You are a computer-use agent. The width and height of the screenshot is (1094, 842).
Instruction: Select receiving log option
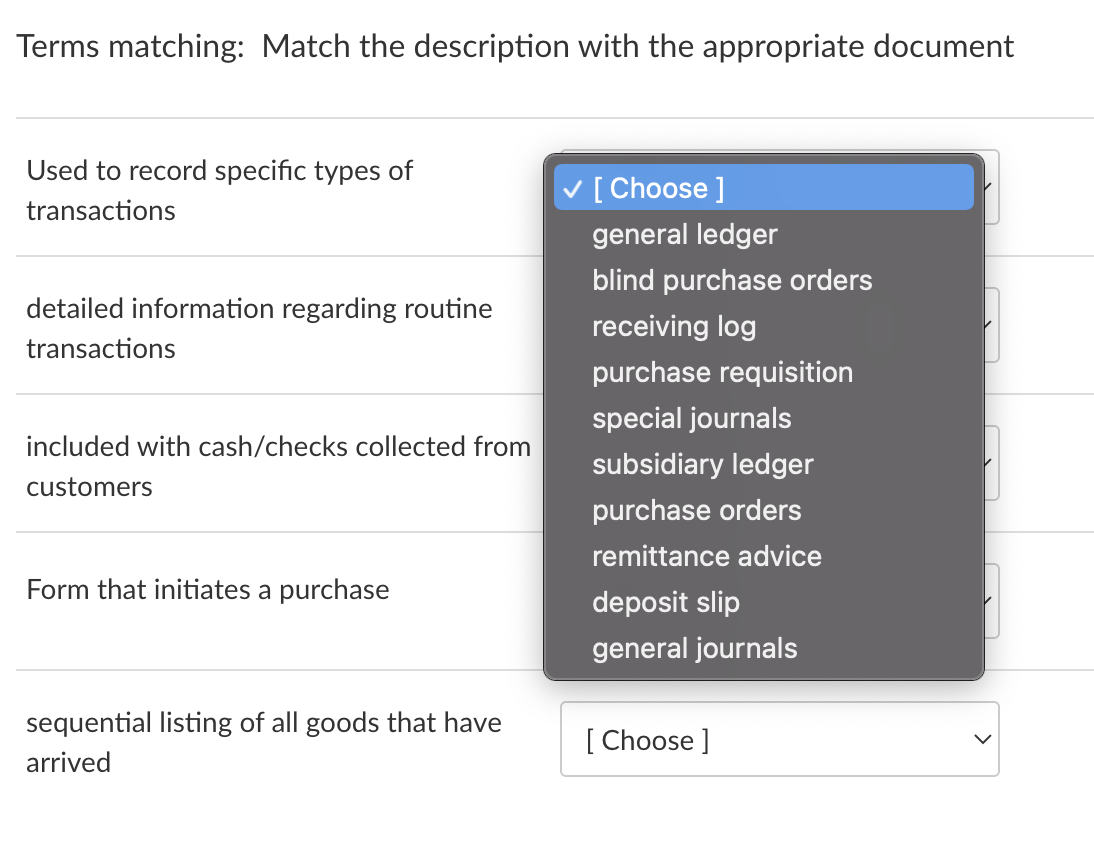763,326
